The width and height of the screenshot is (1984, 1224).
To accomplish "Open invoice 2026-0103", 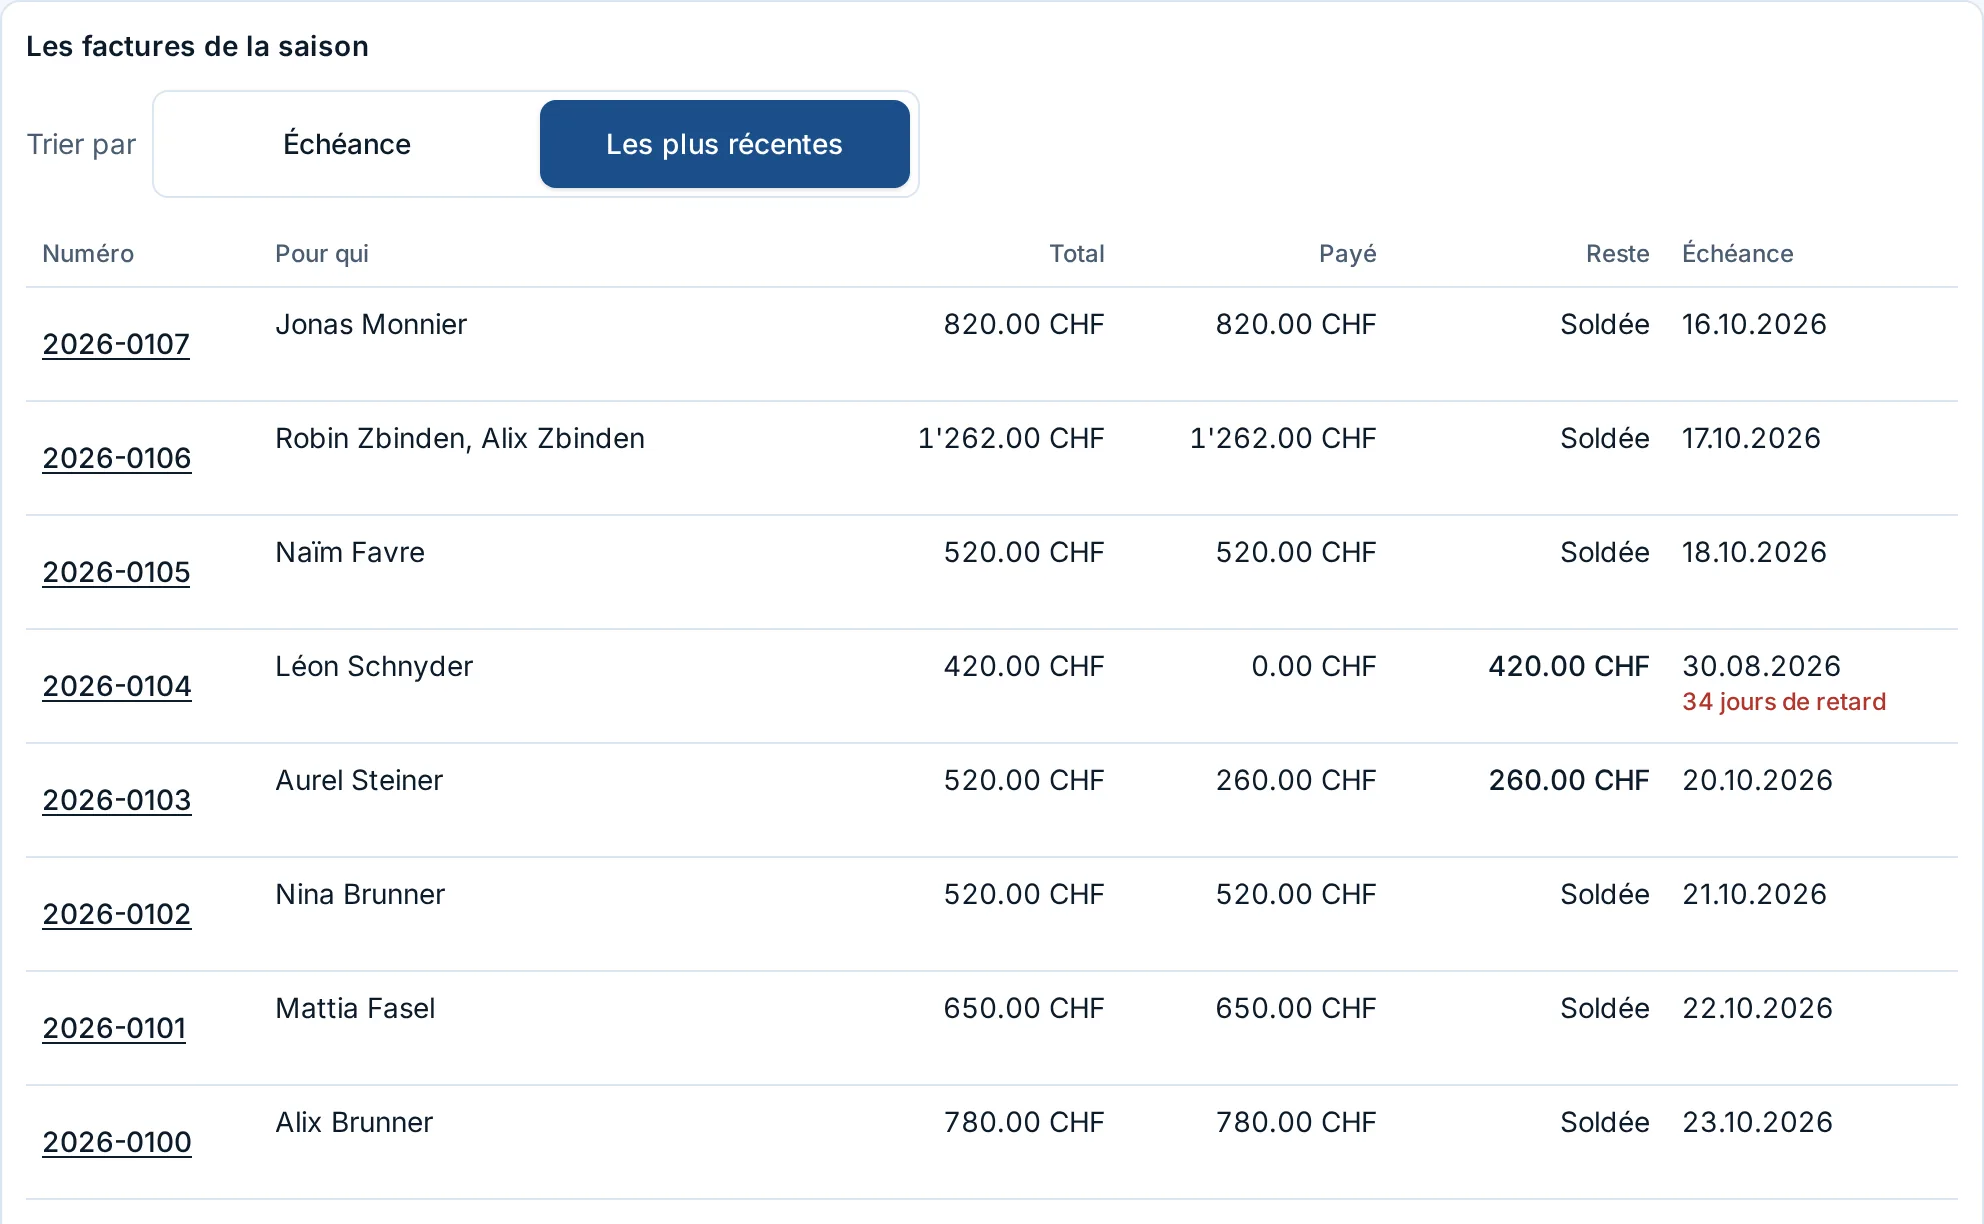I will coord(117,800).
